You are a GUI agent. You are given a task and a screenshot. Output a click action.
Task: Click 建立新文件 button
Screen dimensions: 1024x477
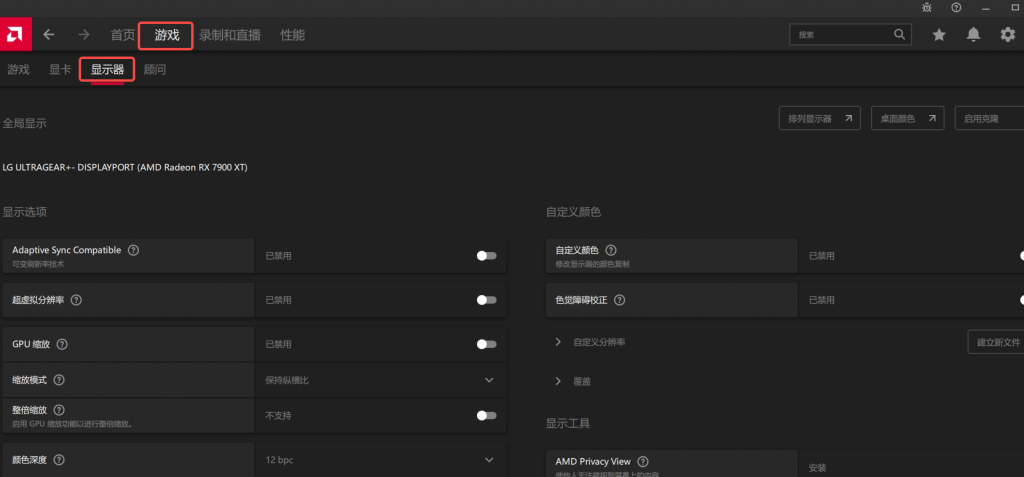tap(996, 342)
